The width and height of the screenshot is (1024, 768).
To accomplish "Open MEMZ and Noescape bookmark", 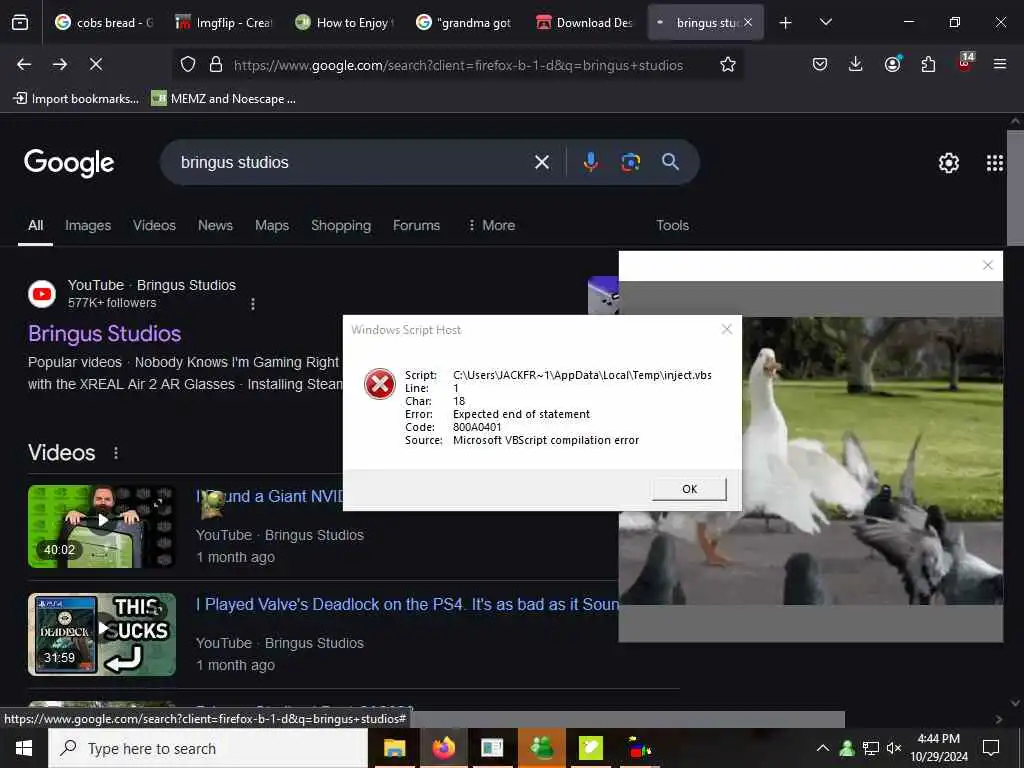I will [223, 99].
